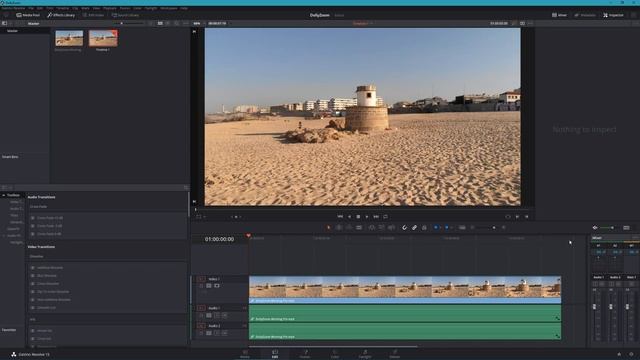Toggle the Effects Library panel button
The width and height of the screenshot is (640, 360).
click(61, 15)
